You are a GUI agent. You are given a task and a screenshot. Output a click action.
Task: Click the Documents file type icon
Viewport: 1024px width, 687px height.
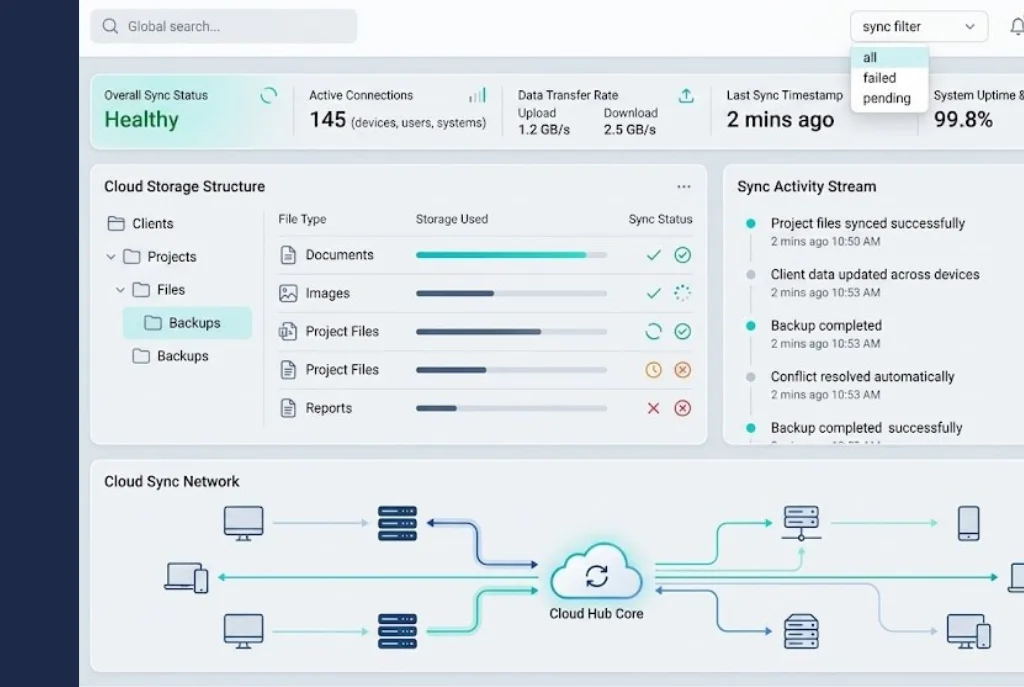point(288,255)
